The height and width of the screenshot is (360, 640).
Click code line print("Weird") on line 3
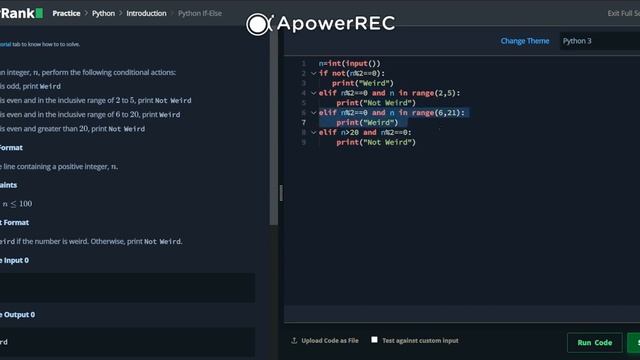[x=363, y=83]
